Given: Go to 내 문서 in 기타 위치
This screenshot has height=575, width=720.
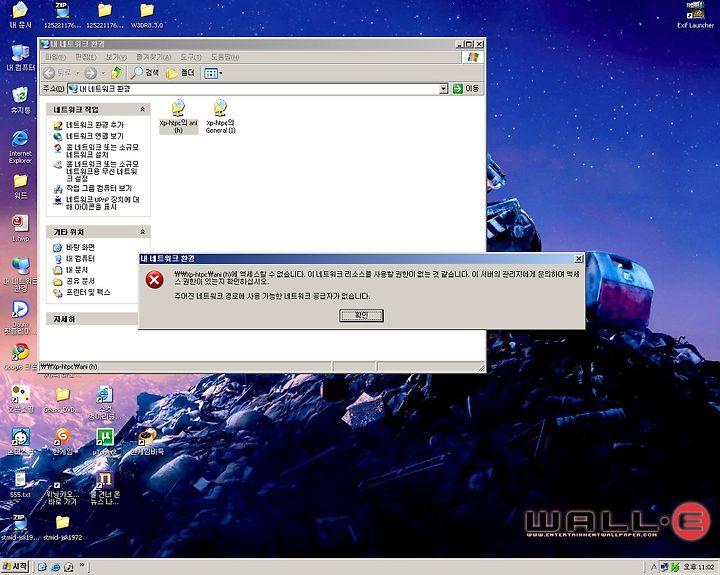Looking at the screenshot, I should [77, 270].
